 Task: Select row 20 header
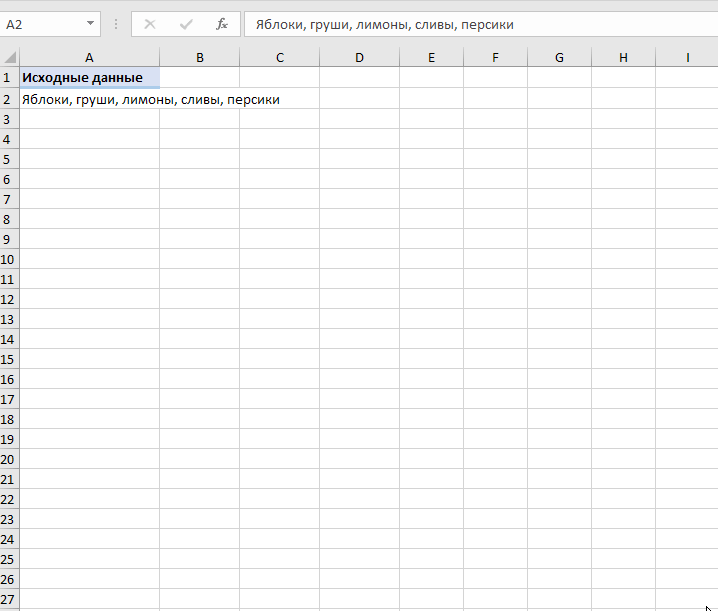9,459
